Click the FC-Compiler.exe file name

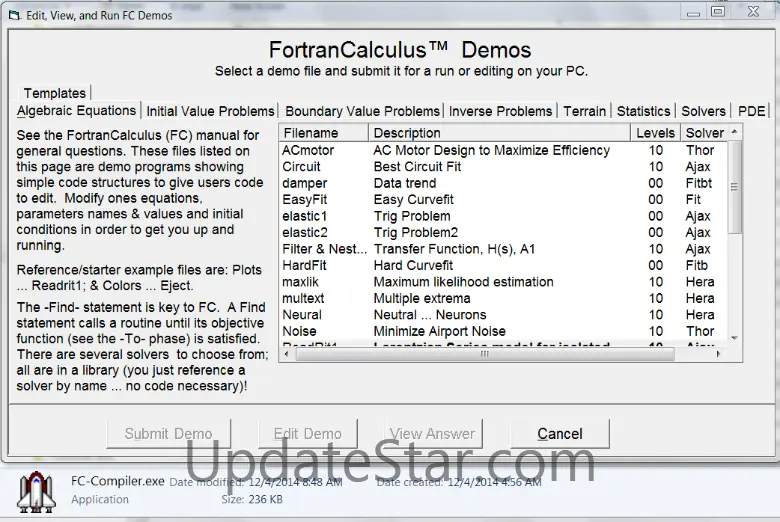[x=117, y=481]
